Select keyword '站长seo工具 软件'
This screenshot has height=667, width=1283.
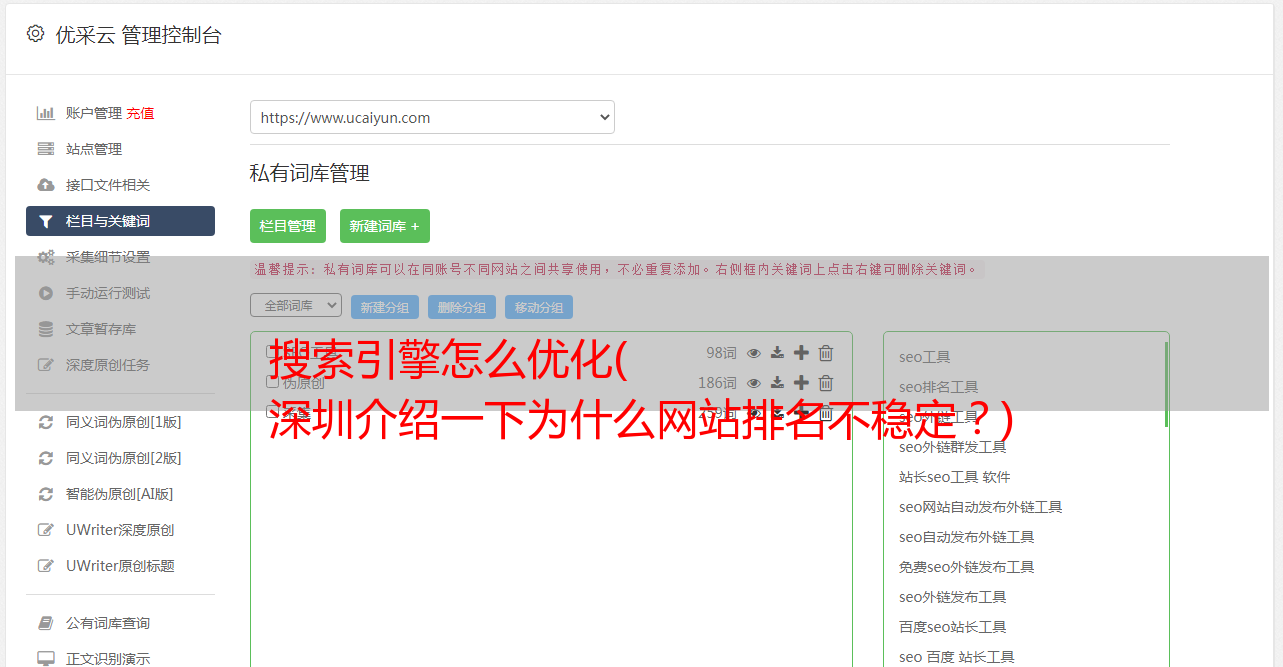(x=955, y=477)
